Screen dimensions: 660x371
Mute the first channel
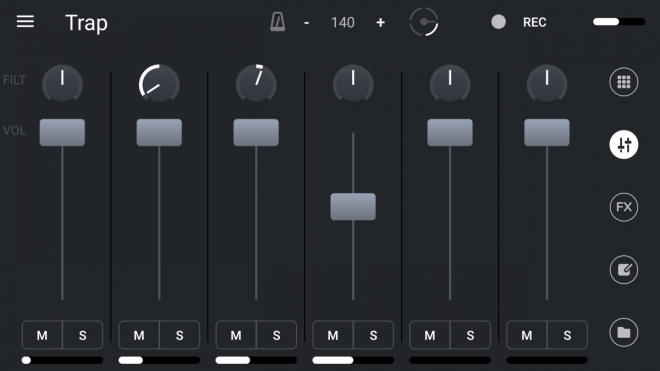click(42, 335)
